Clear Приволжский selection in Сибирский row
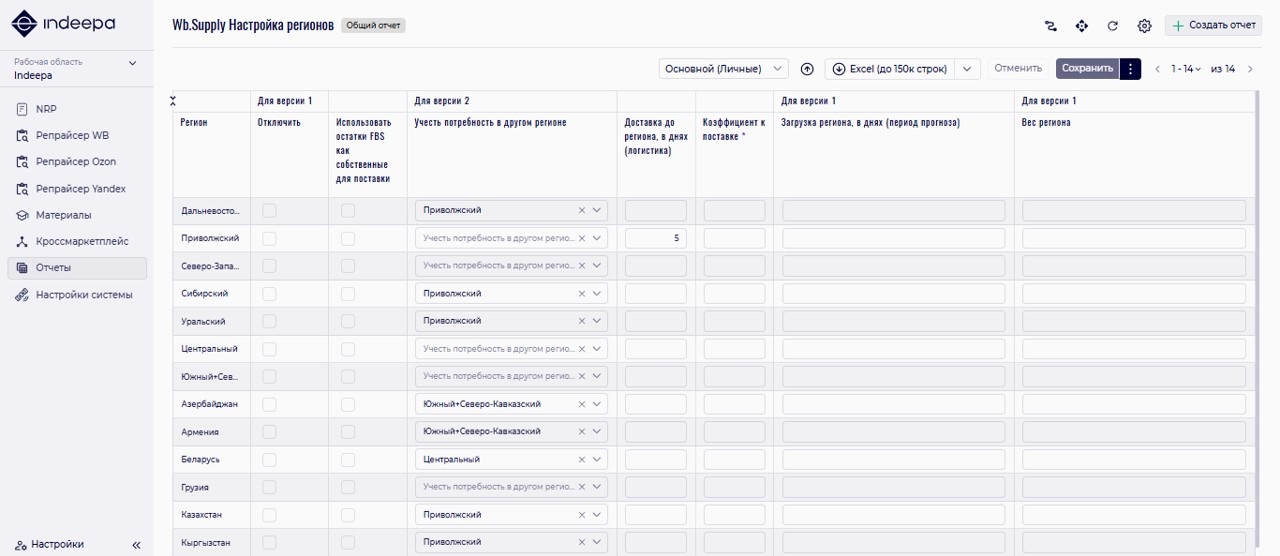Screen dimensions: 1280x556 pos(582,294)
